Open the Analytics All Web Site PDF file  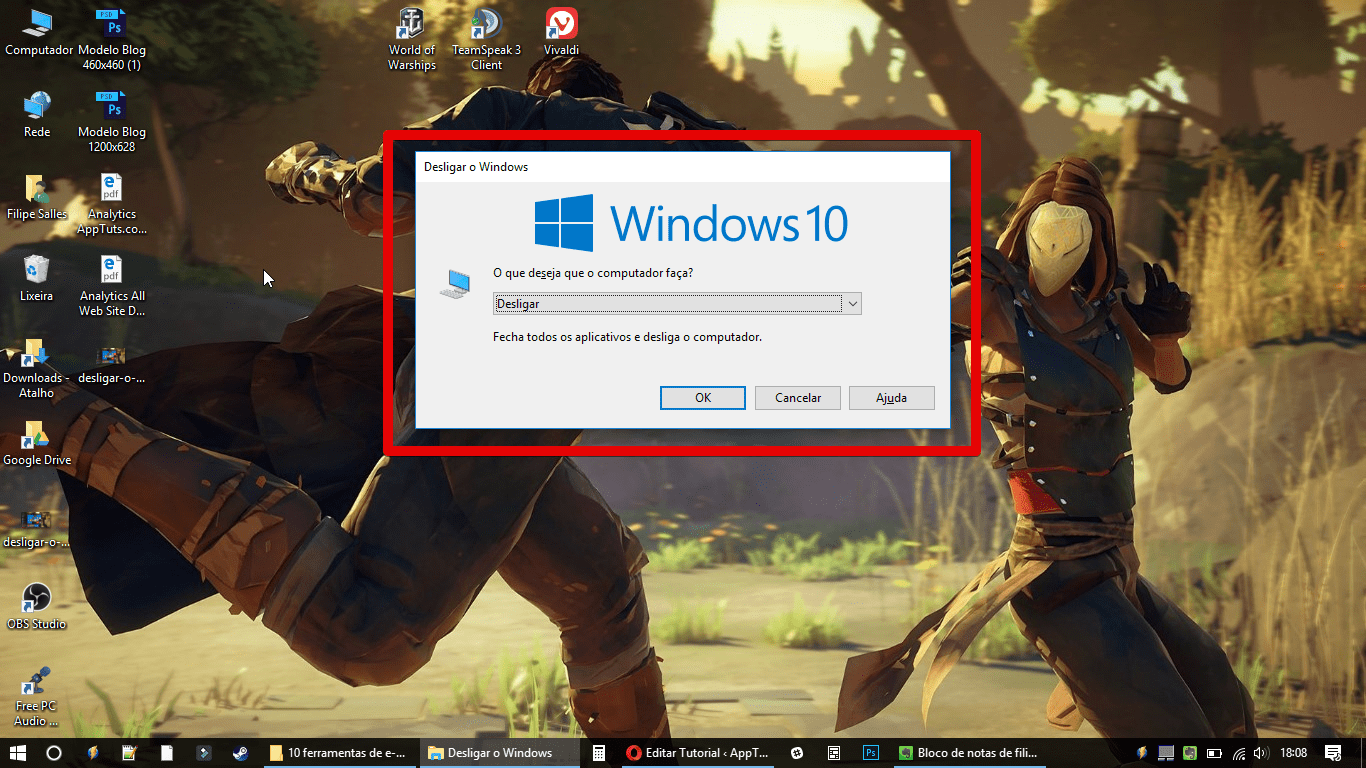click(112, 285)
